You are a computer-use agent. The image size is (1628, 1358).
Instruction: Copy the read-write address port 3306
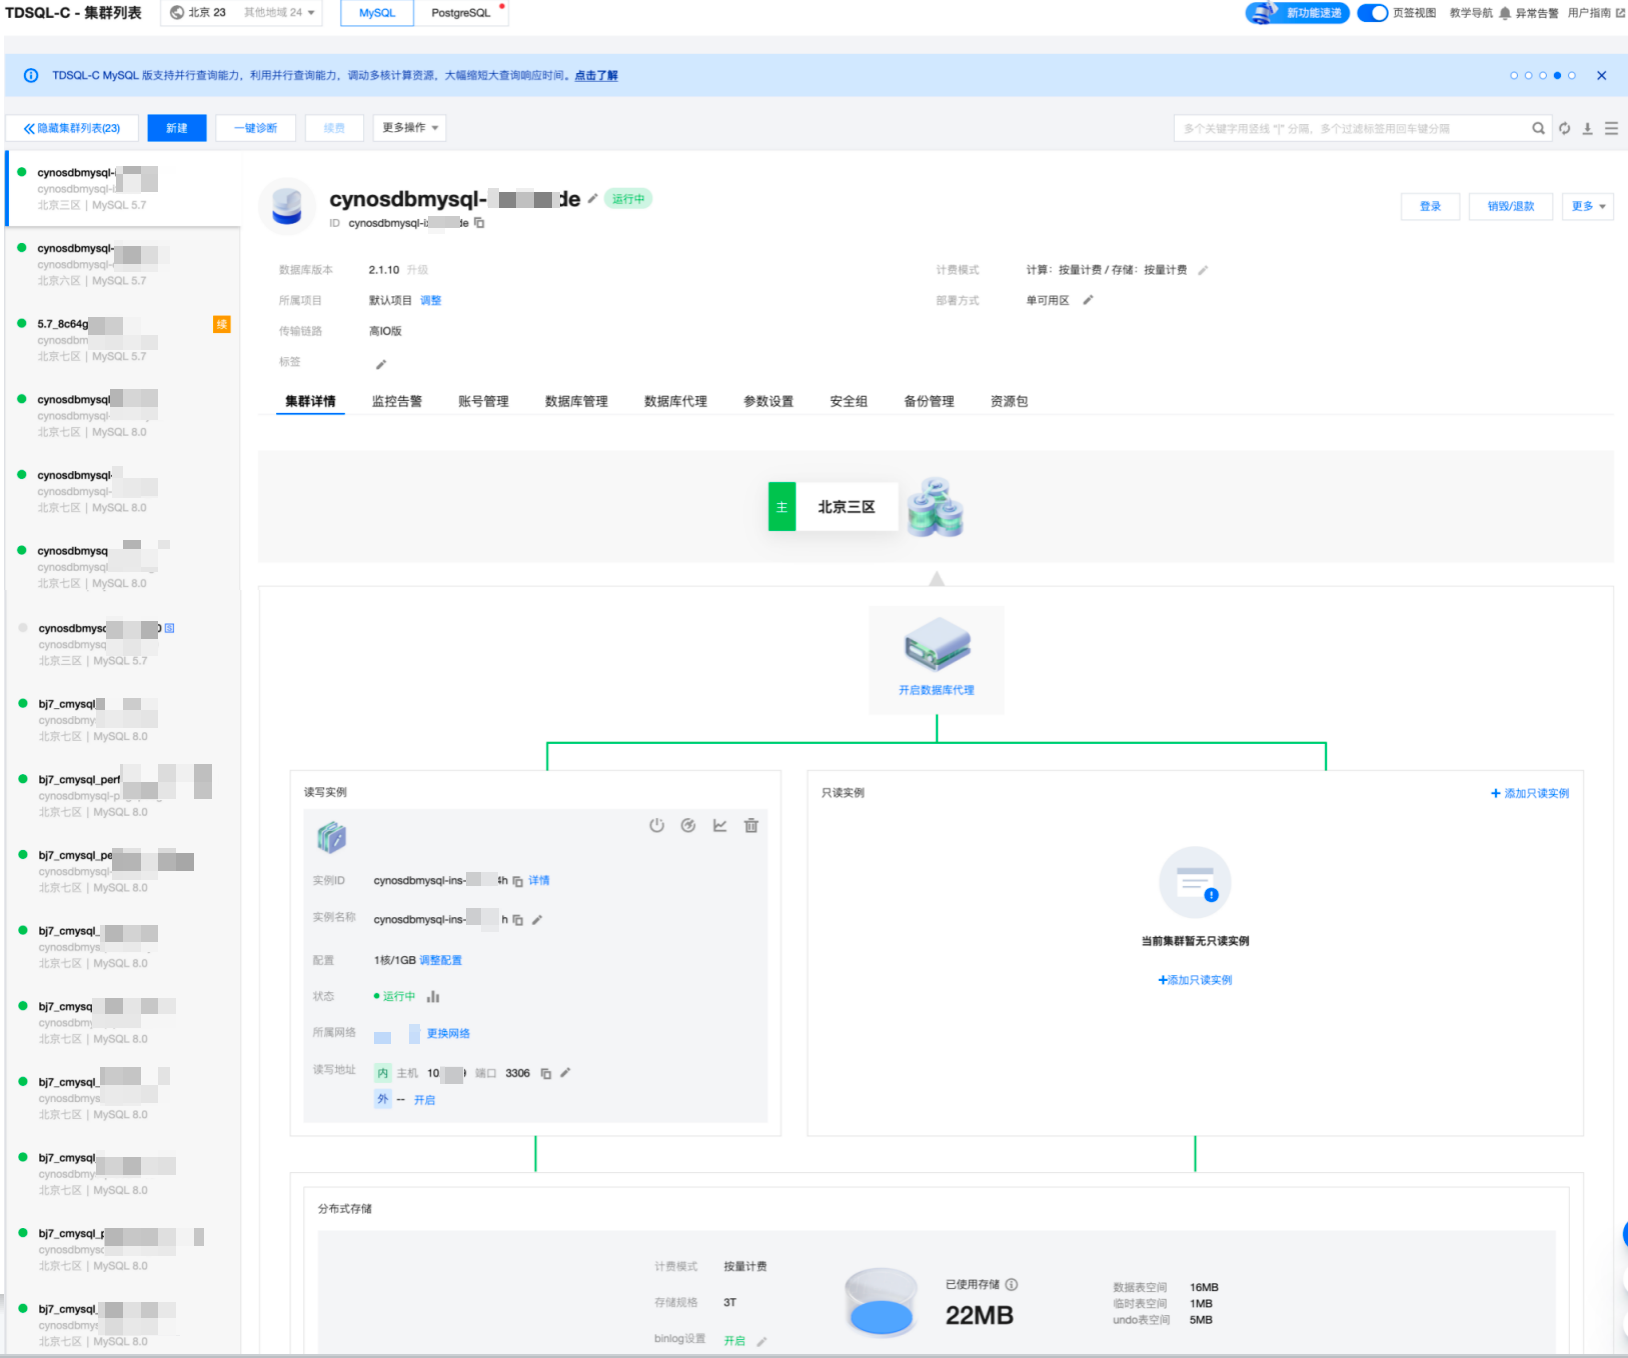coord(546,1074)
